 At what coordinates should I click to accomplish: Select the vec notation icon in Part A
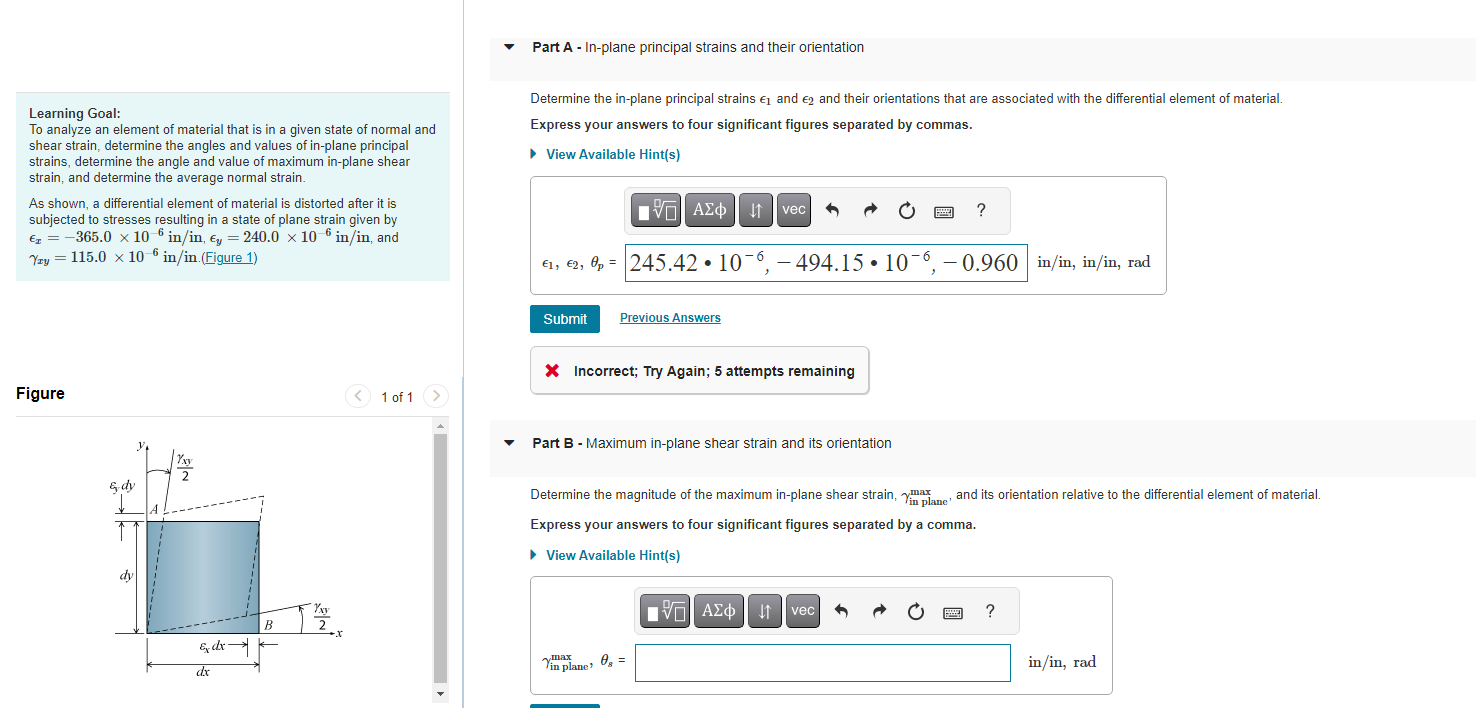(793, 210)
